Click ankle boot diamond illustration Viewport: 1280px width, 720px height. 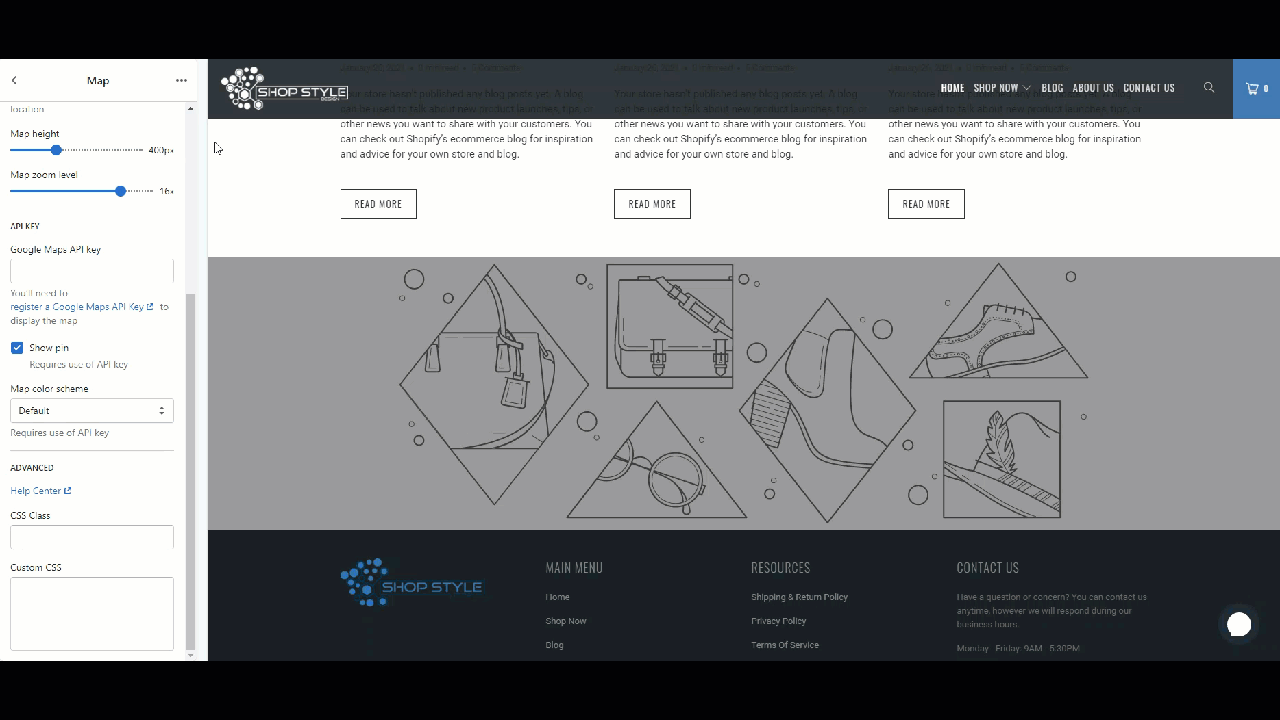[827, 411]
